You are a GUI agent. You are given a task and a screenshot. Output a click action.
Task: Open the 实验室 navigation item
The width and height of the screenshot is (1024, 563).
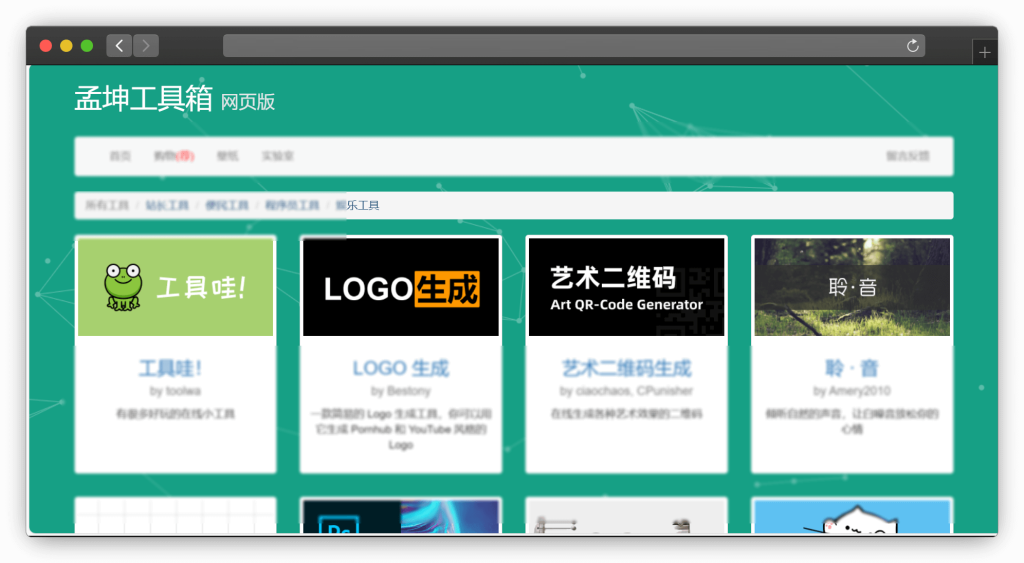(x=278, y=156)
